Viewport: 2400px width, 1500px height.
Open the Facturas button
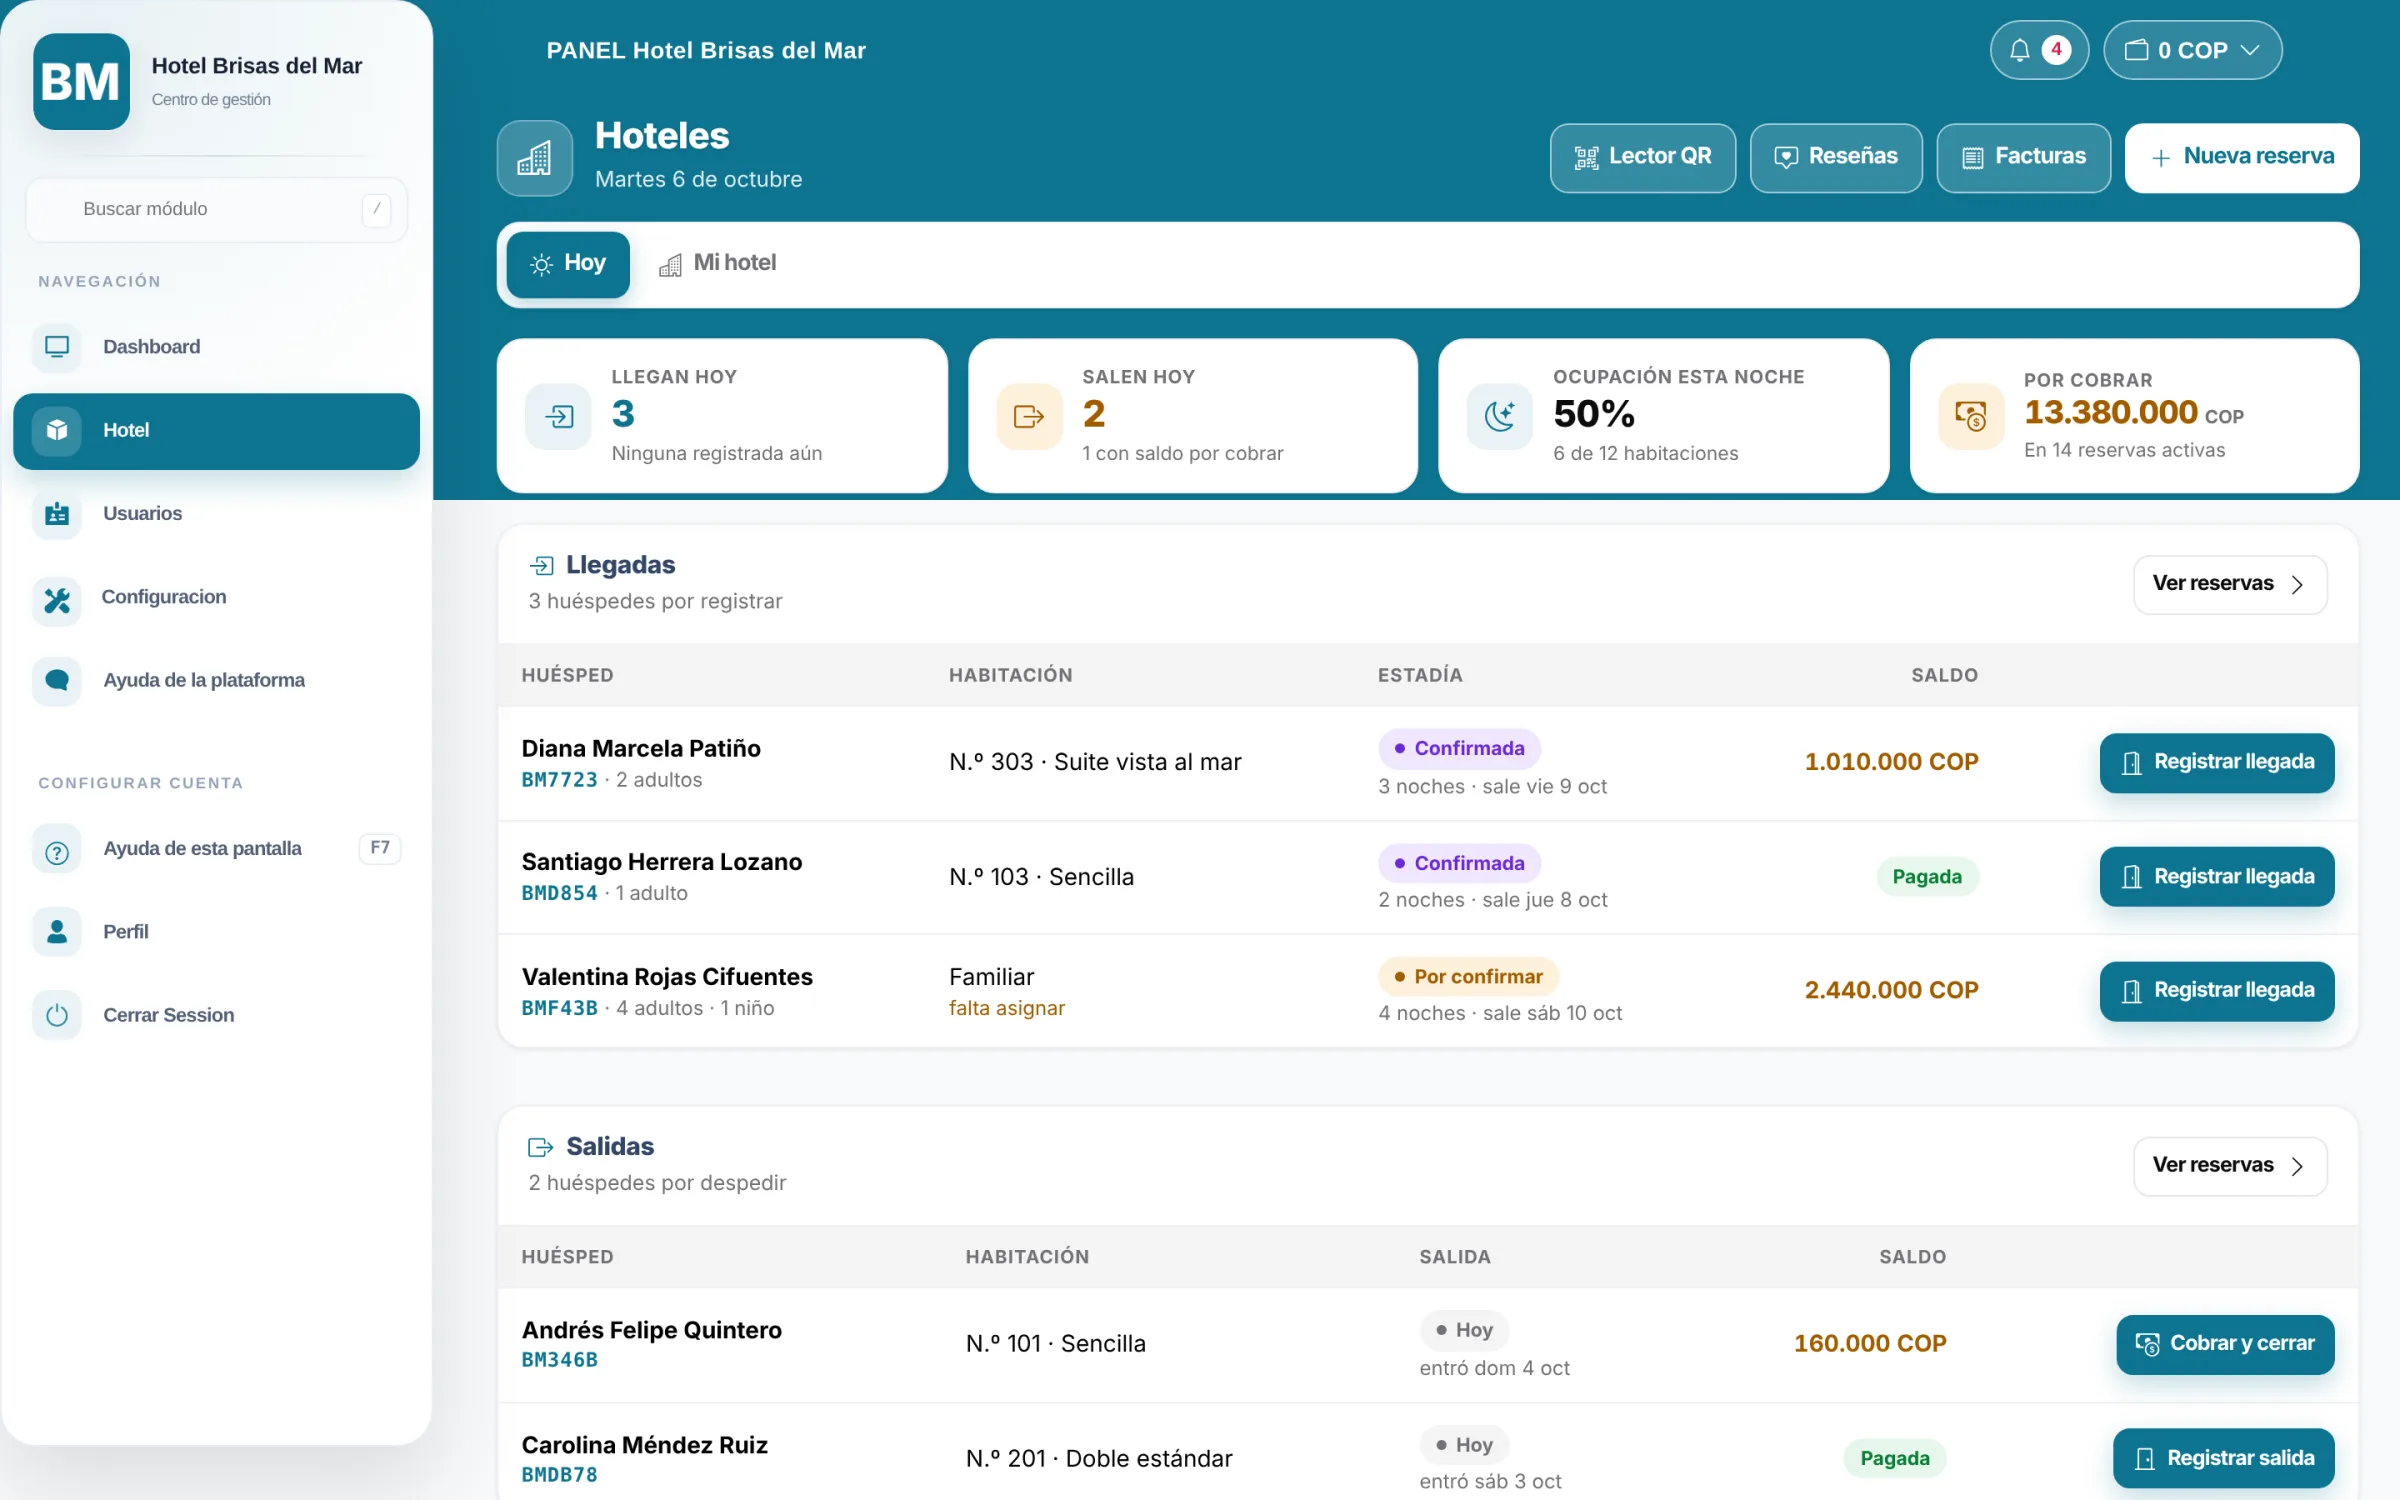click(x=2024, y=157)
